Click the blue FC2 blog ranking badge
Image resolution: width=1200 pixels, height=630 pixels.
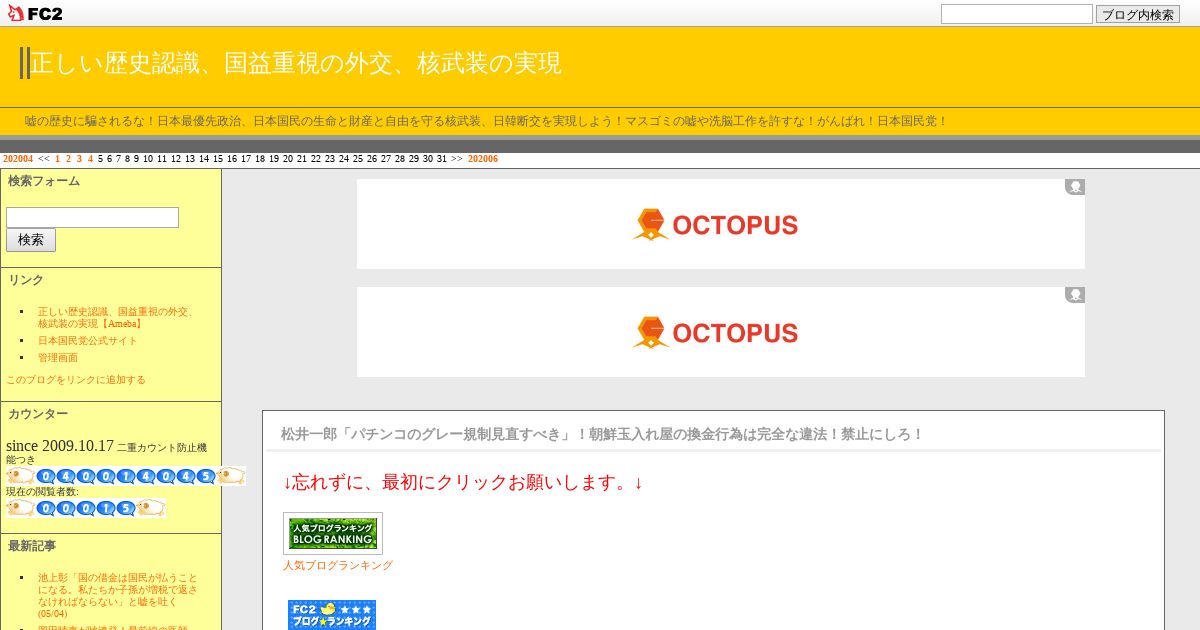pyautogui.click(x=332, y=615)
